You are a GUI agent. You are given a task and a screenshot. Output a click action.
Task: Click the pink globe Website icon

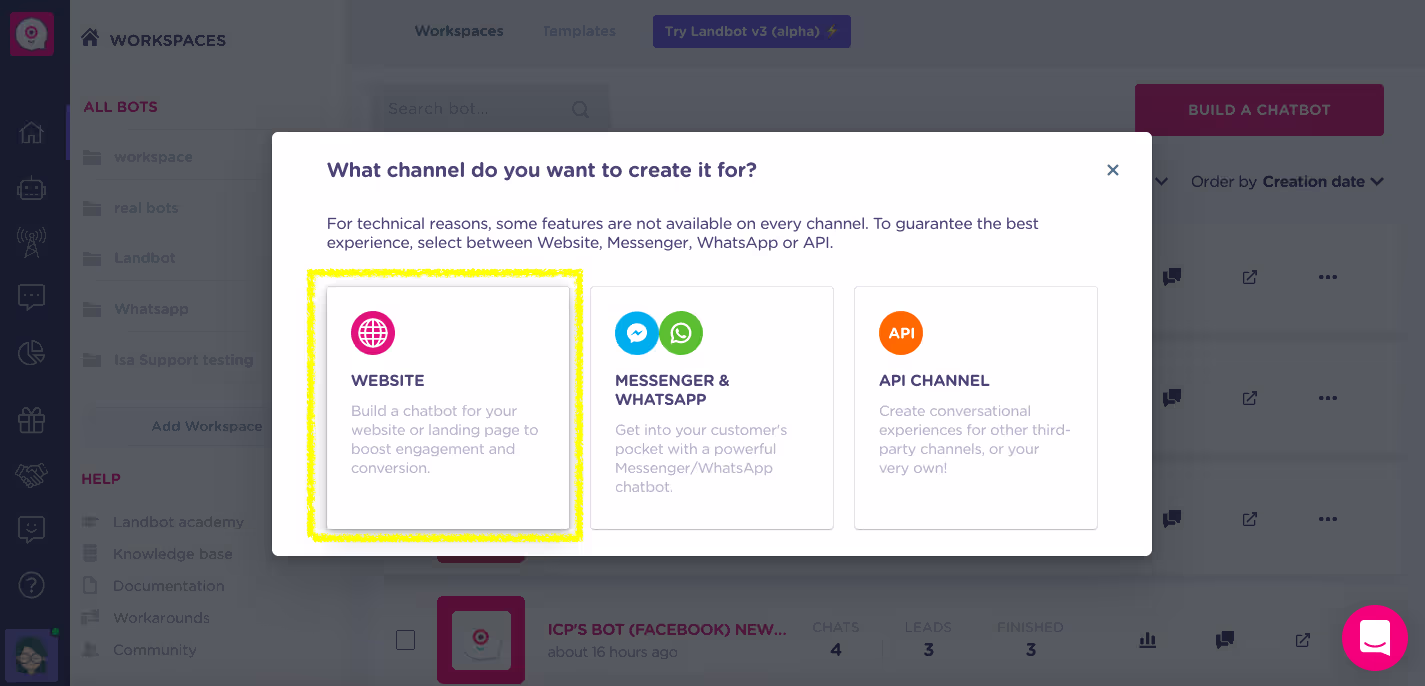pos(373,333)
